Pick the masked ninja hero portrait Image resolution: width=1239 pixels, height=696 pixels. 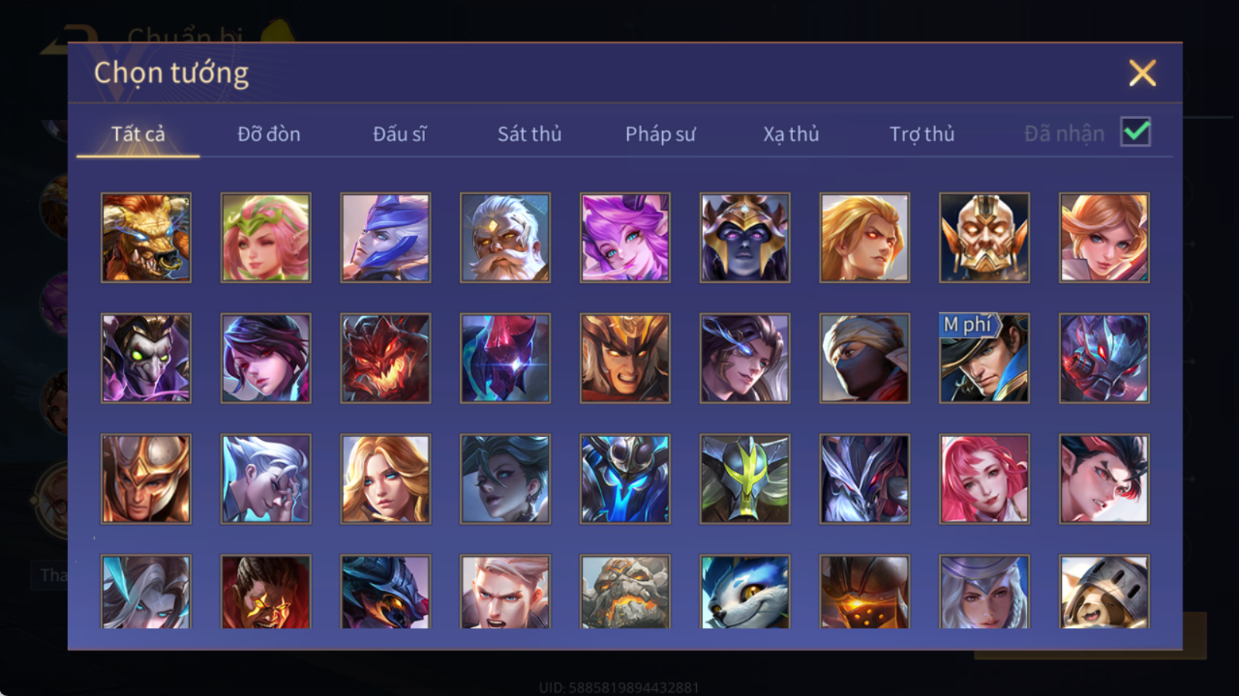pos(865,358)
